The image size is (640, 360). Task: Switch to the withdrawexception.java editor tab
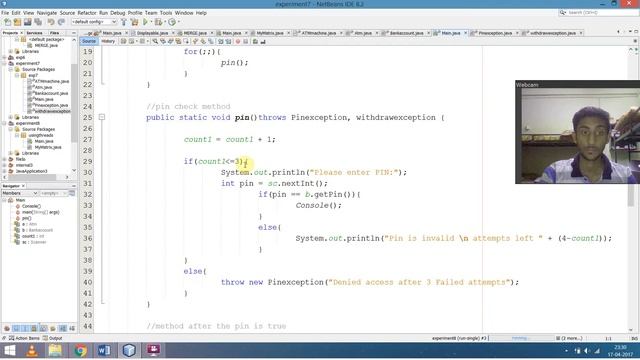click(552, 33)
